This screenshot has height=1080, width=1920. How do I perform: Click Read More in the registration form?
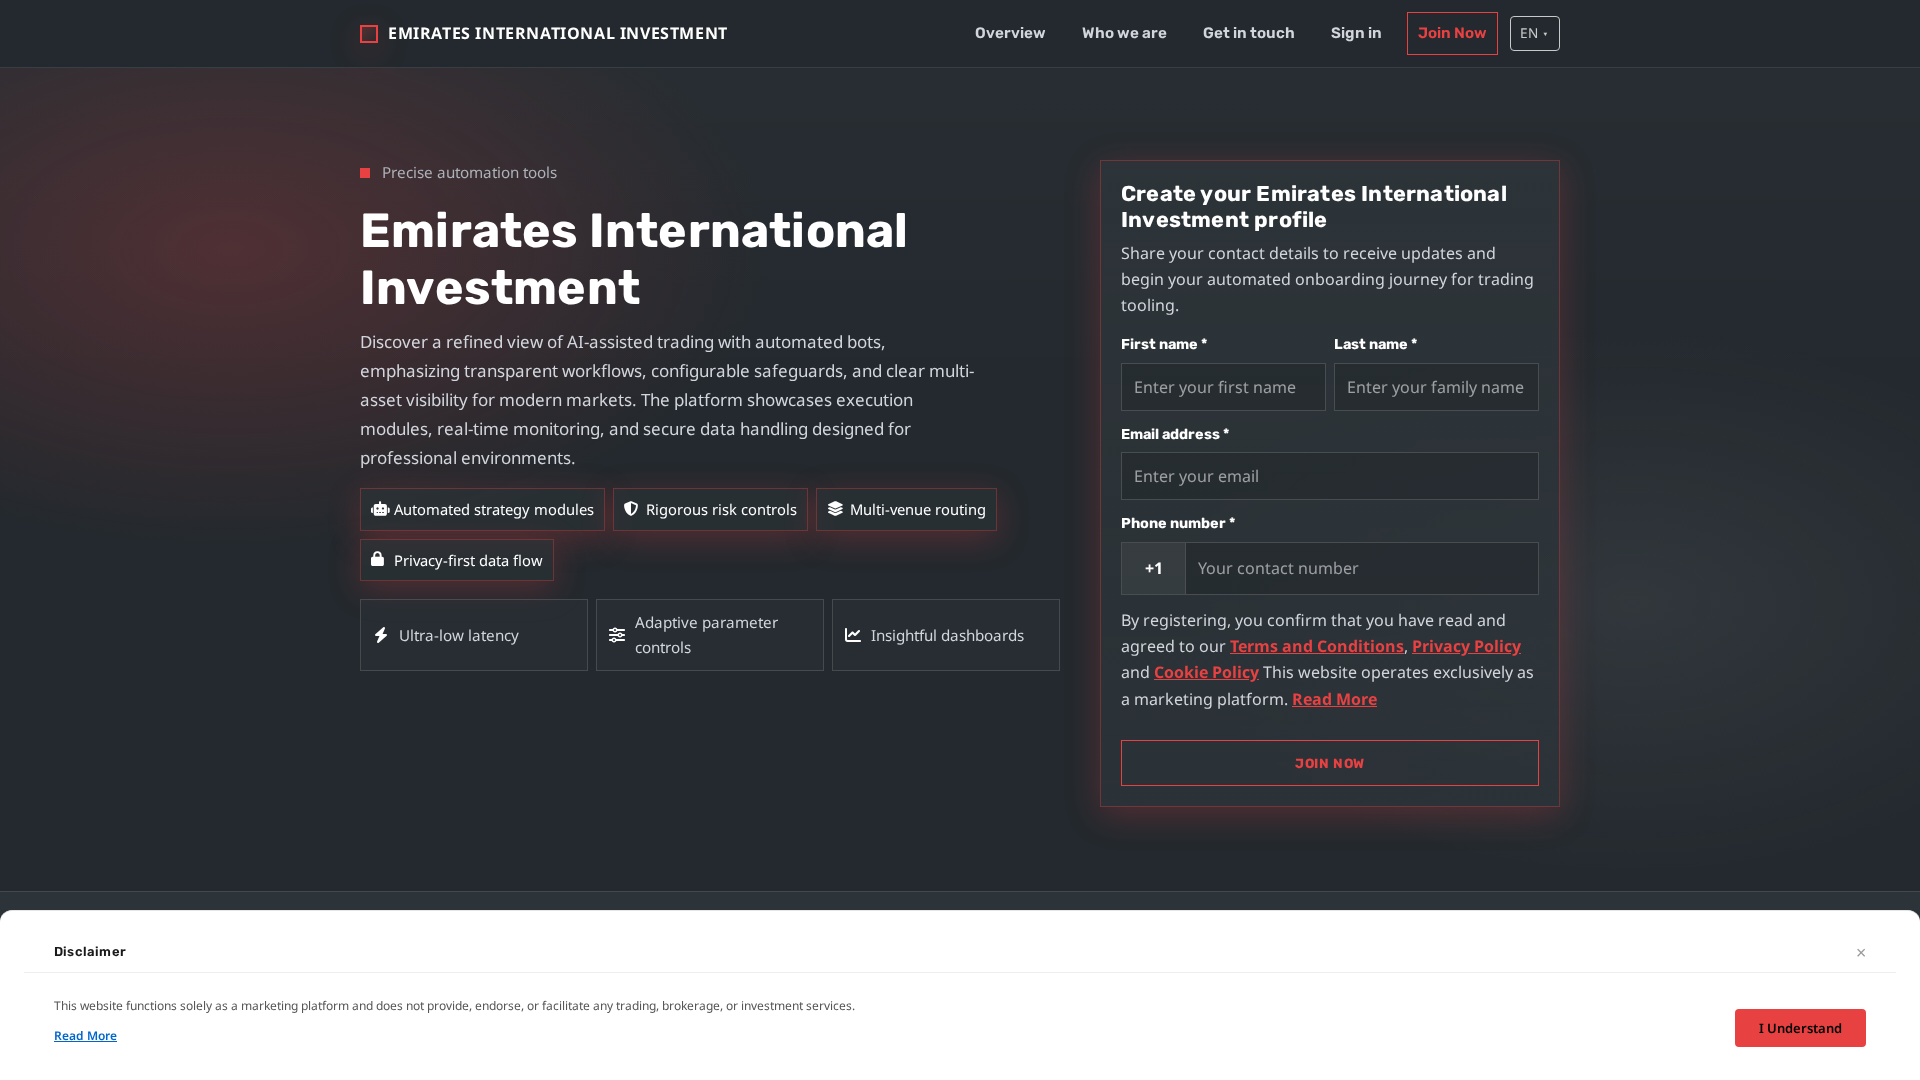pos(1334,699)
